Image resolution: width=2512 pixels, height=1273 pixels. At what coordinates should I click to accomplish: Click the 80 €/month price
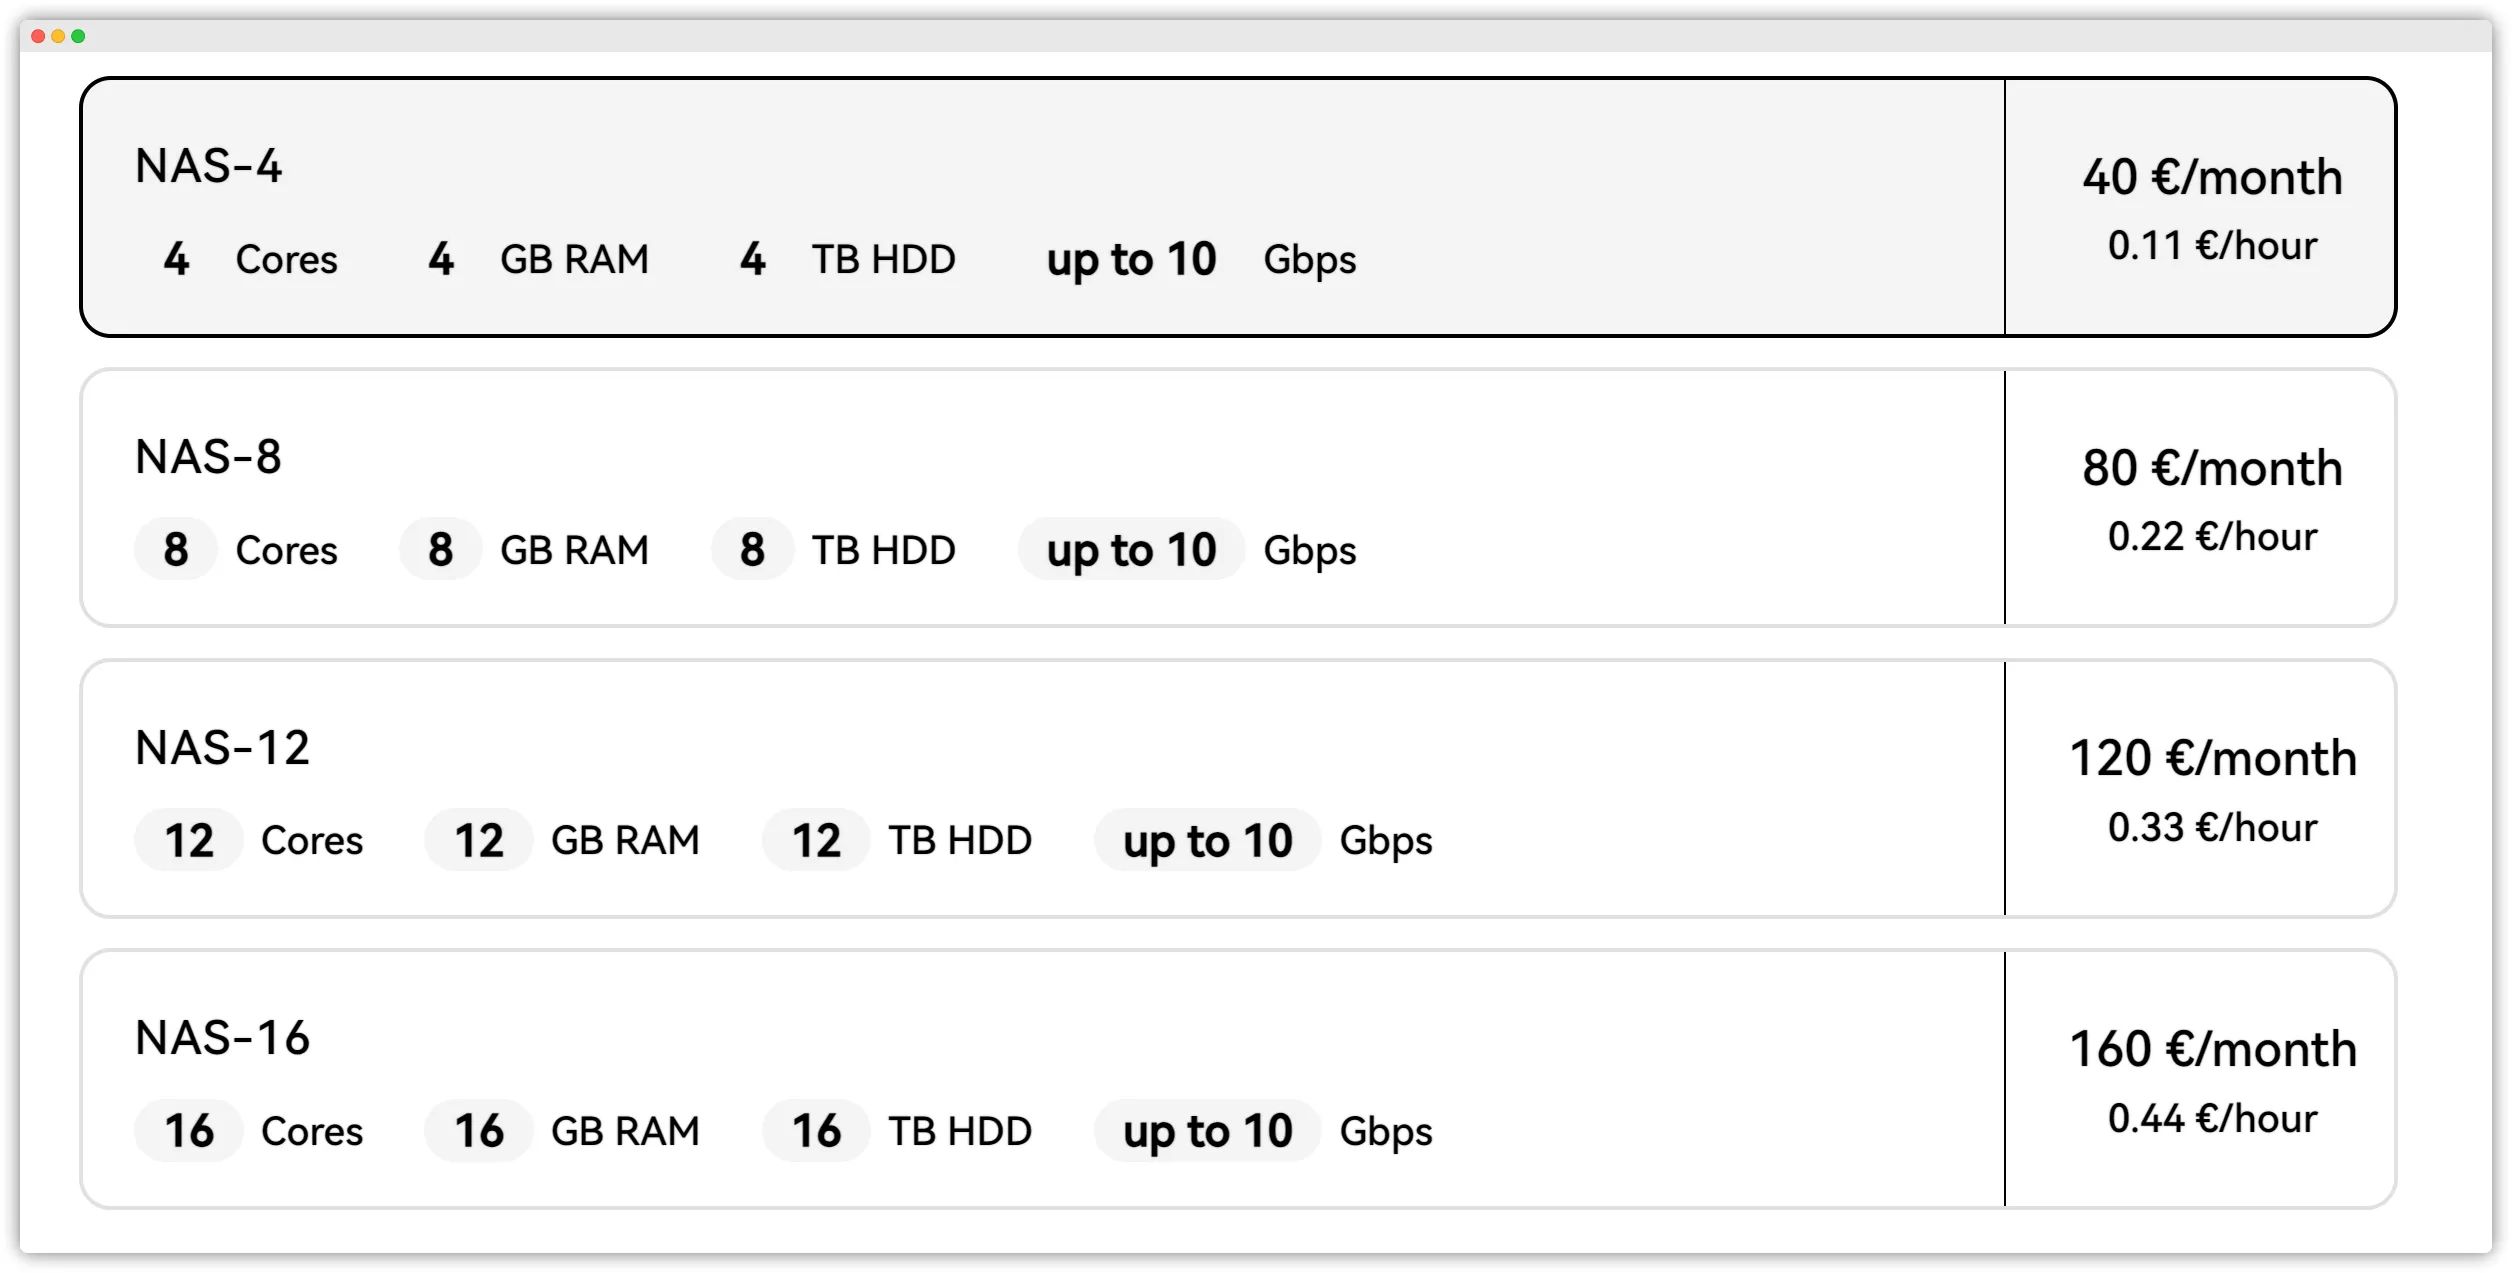coord(2212,468)
